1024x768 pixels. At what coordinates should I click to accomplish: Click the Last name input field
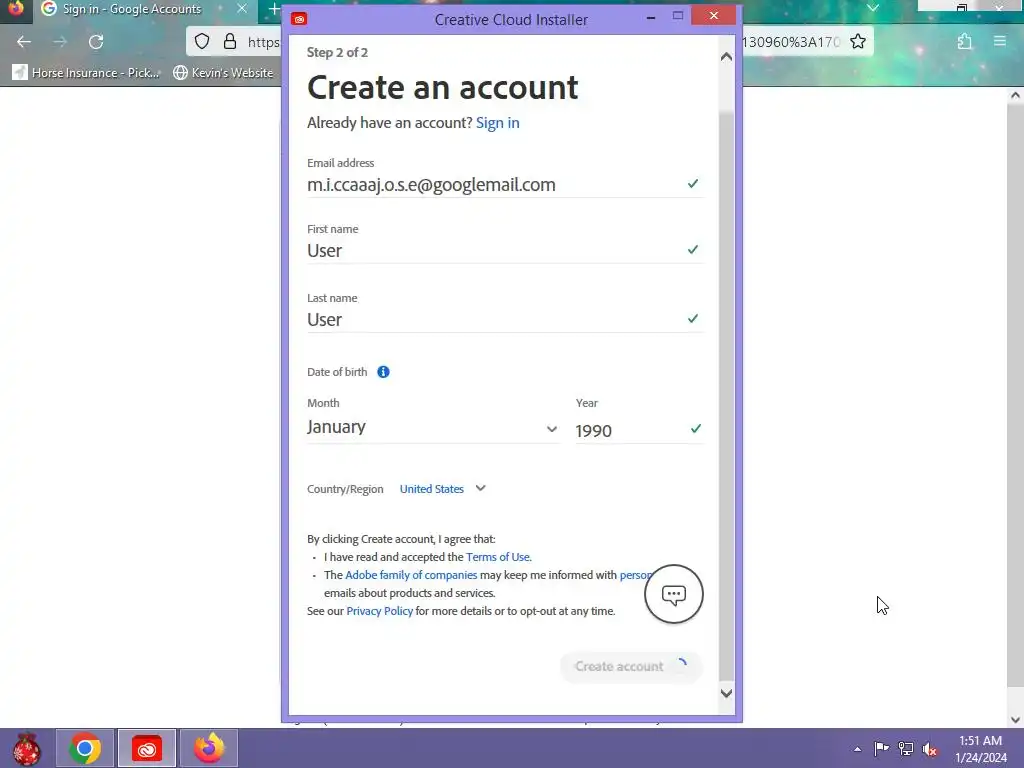505,319
